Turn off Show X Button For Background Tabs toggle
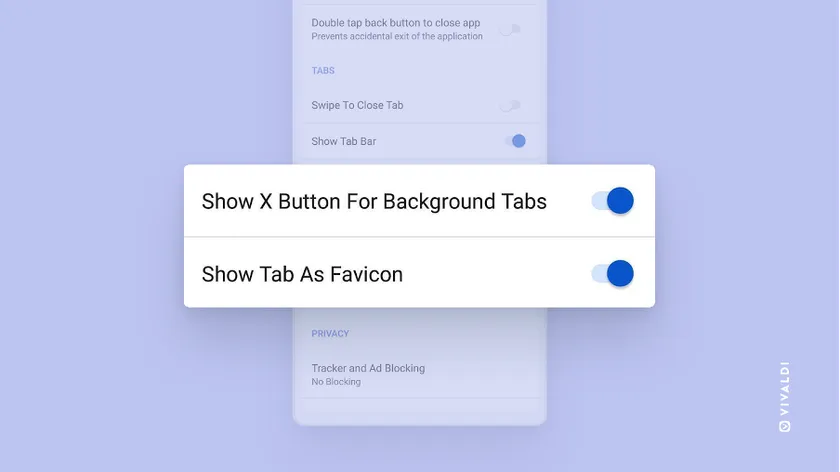The image size is (840, 472). point(613,201)
